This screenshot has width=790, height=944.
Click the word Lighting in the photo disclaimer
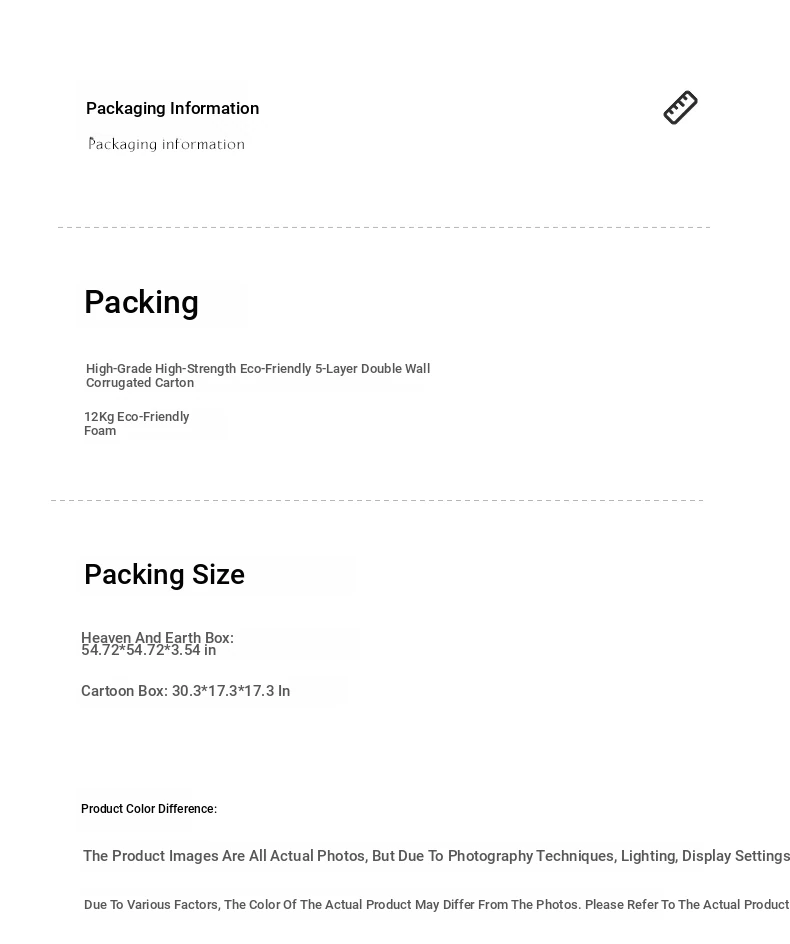click(649, 856)
